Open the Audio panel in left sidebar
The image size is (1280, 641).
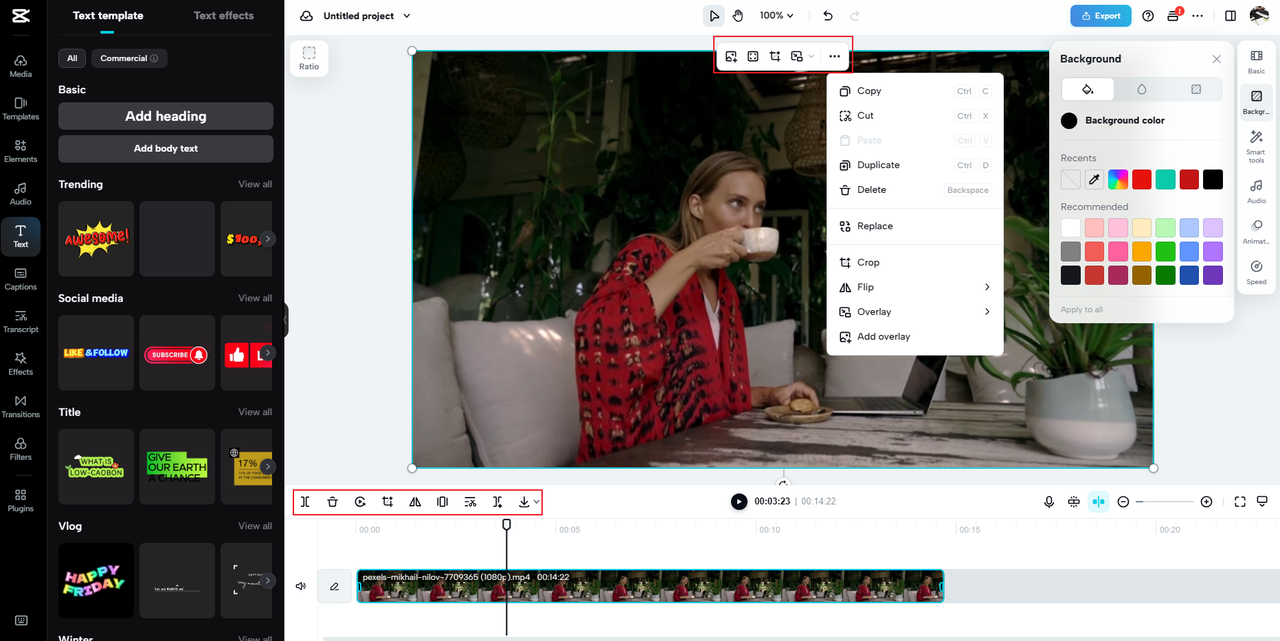(x=20, y=194)
